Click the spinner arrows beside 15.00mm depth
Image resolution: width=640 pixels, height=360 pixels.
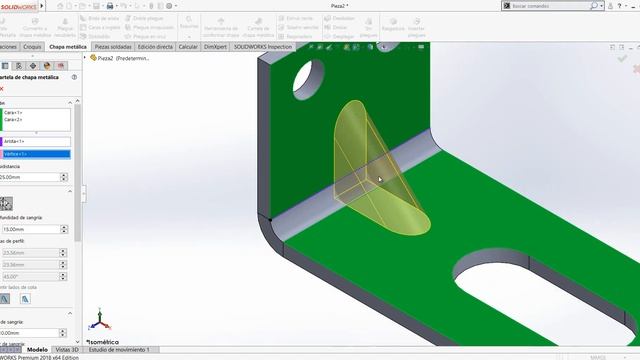[x=64, y=229]
